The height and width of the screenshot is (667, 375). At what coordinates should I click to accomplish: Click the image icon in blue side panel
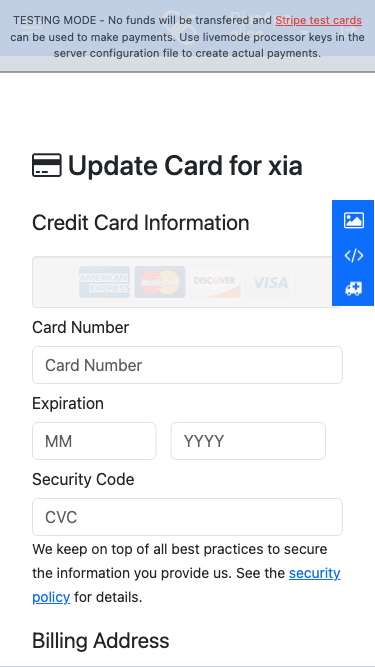coord(354,220)
